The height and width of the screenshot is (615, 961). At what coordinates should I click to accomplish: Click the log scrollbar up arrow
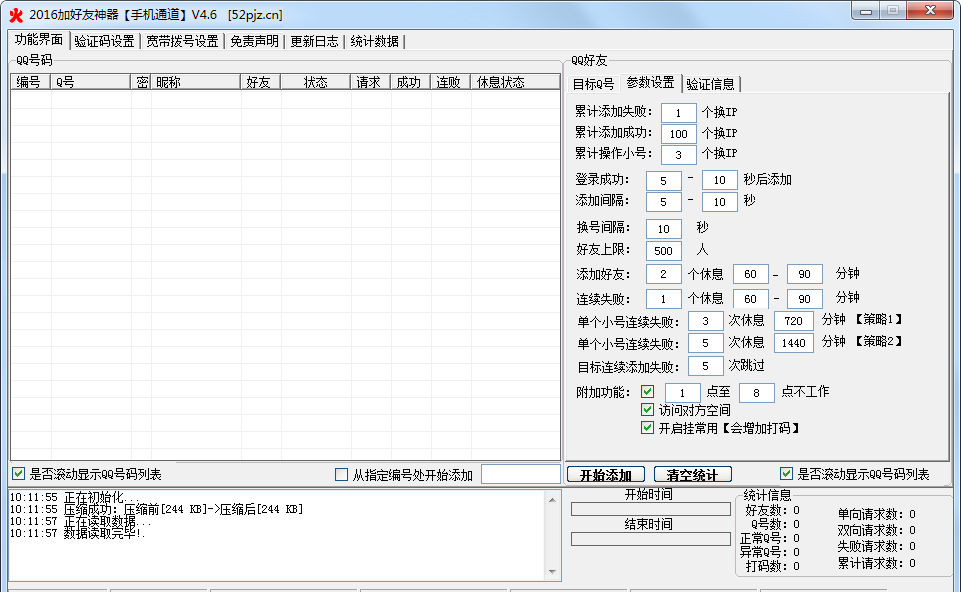pos(552,500)
